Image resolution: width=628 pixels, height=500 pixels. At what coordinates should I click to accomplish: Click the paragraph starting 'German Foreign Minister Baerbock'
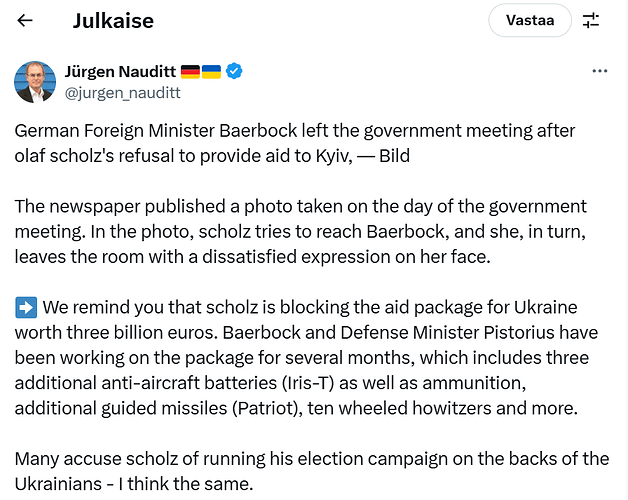coord(295,143)
